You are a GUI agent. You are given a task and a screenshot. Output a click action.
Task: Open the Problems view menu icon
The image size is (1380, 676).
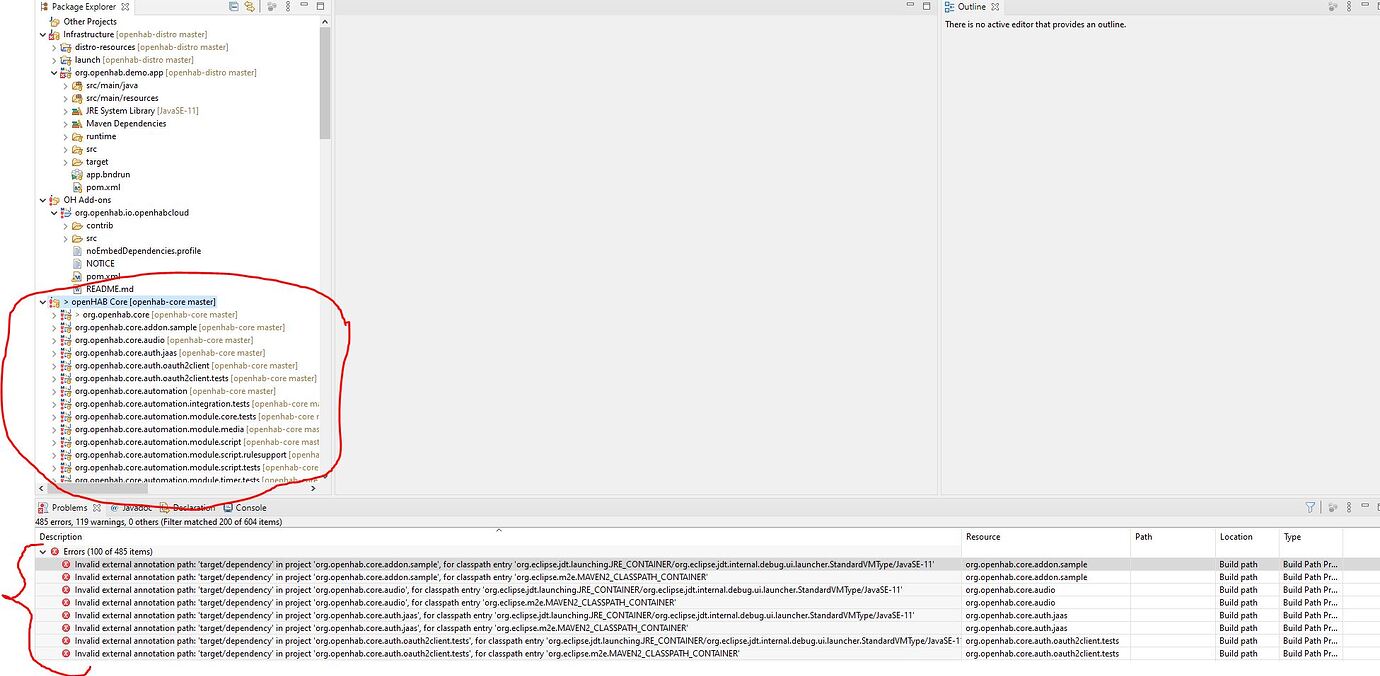pos(1348,507)
